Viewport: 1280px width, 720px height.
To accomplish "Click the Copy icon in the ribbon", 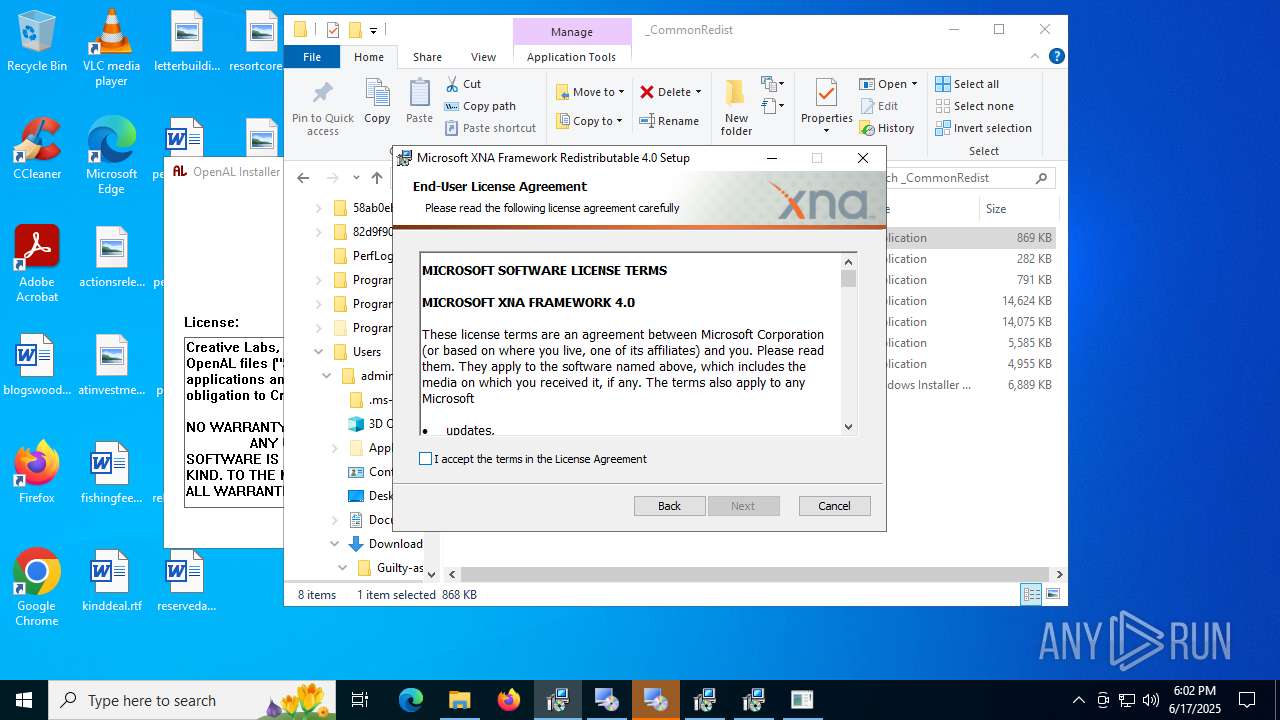I will coord(377,94).
